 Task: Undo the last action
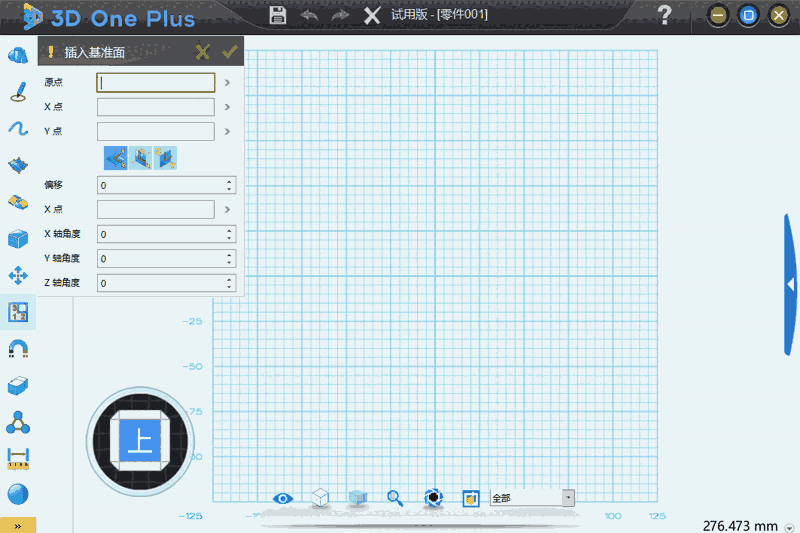pyautogui.click(x=309, y=15)
